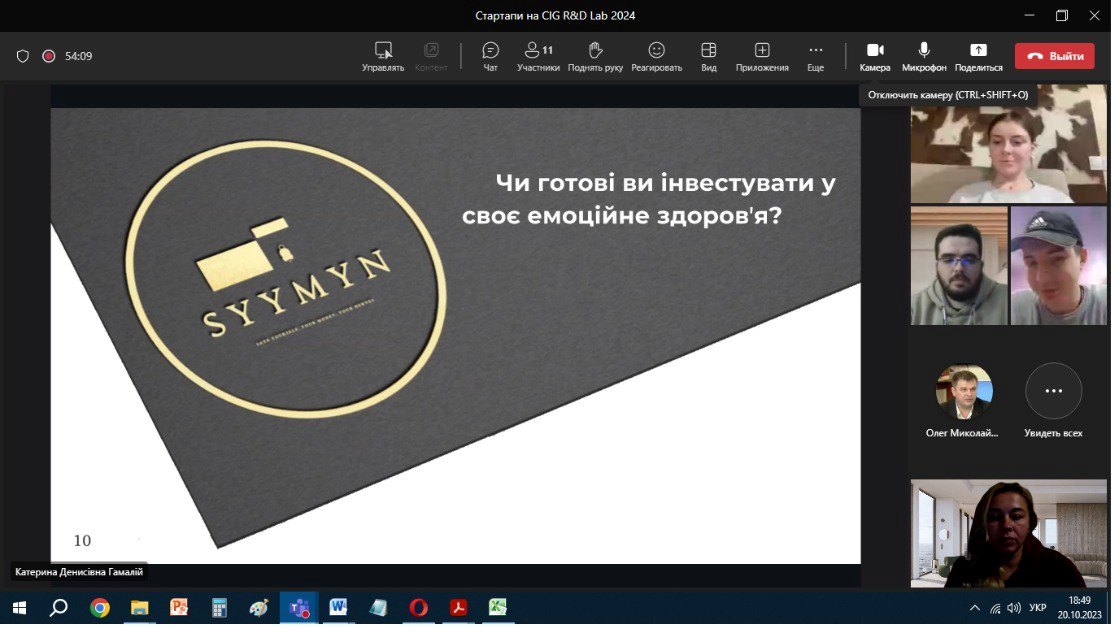Raise your hand in the meeting

click(x=595, y=56)
